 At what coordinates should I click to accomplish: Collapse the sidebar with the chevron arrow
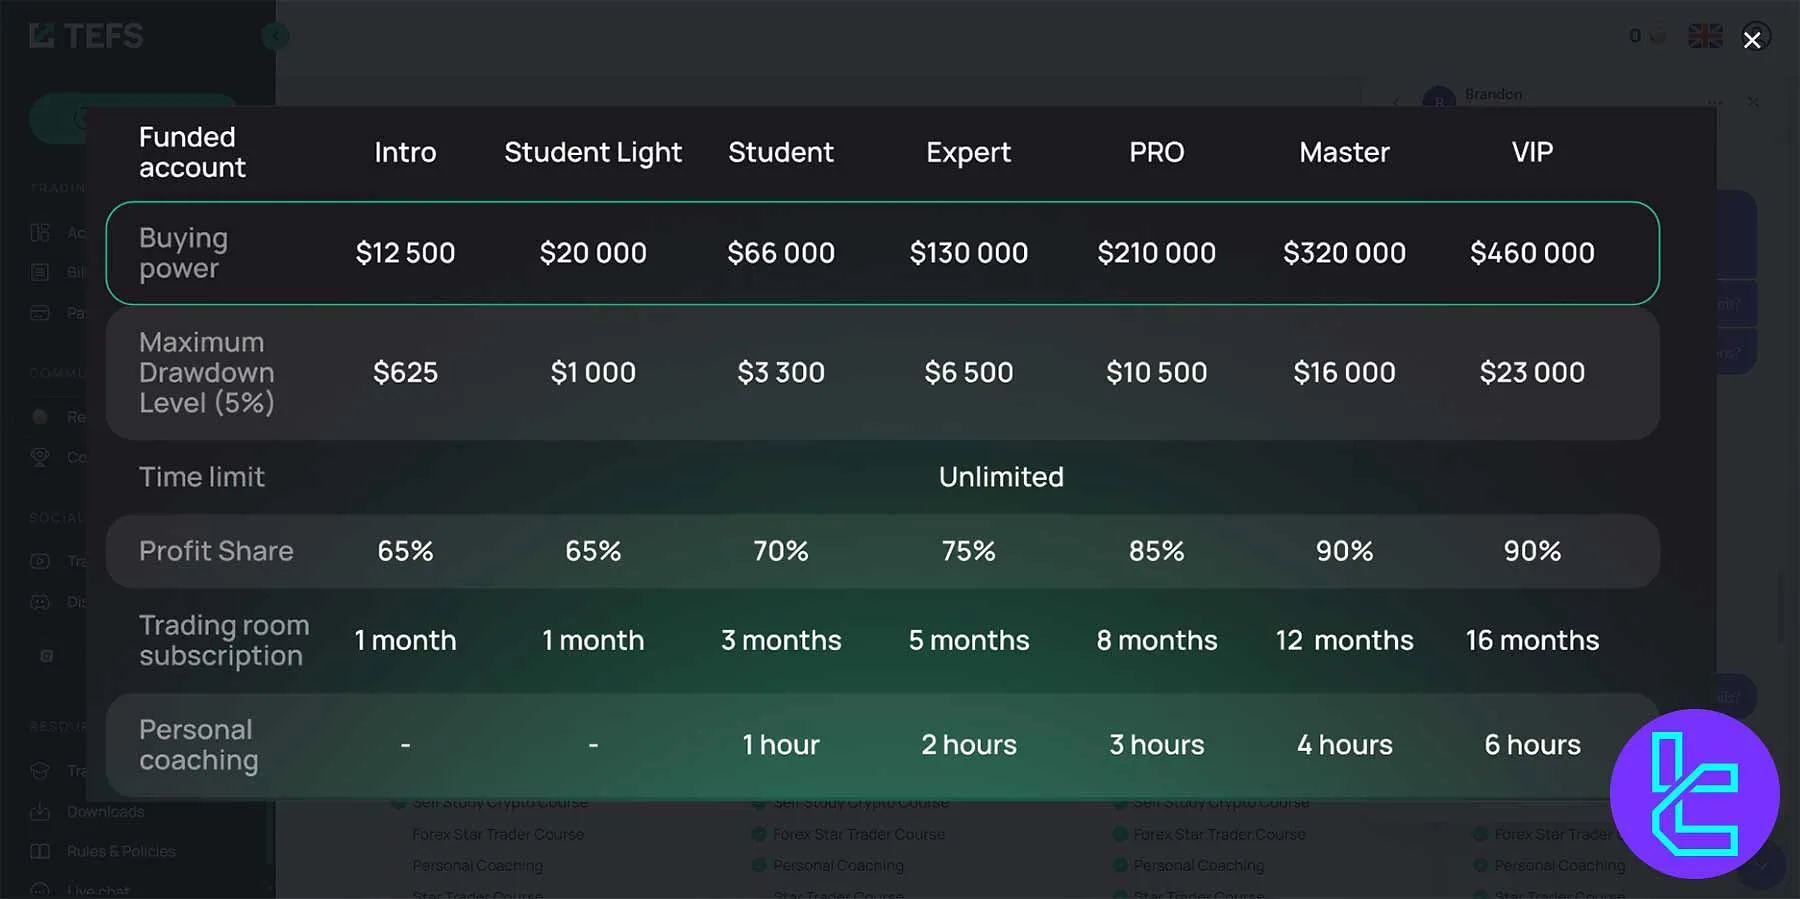275,35
